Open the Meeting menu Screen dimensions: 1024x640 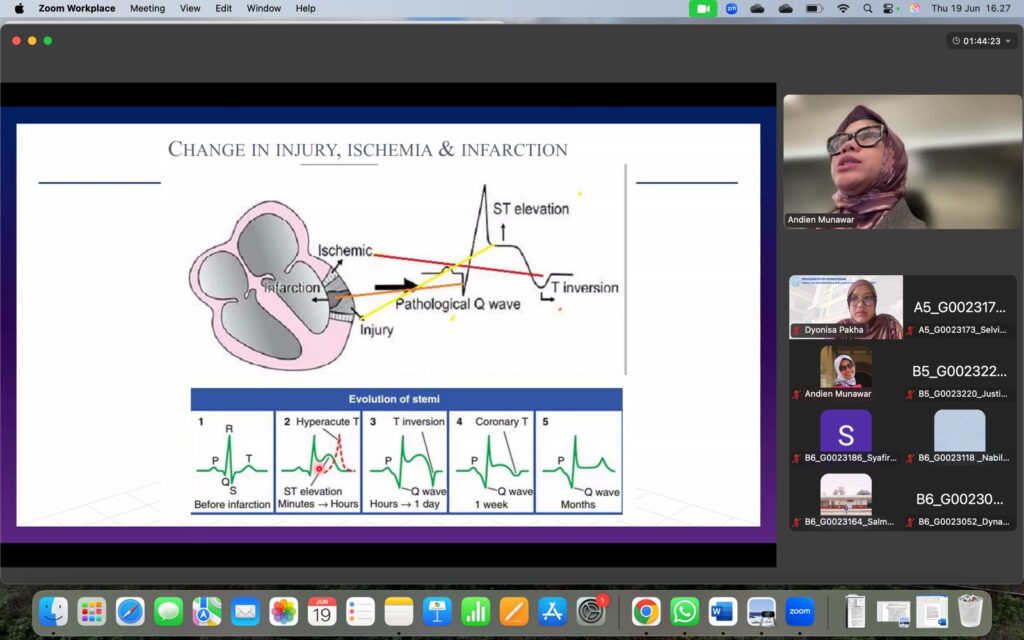click(147, 8)
